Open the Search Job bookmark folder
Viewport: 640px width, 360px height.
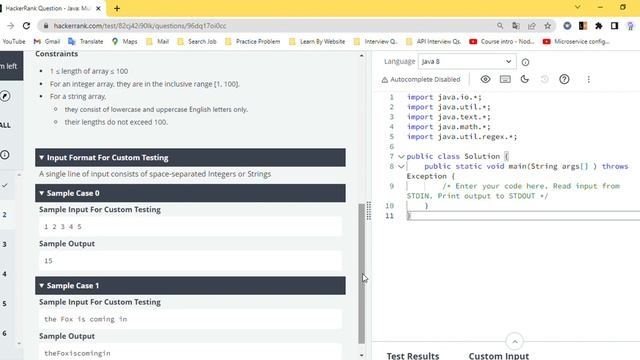click(x=197, y=41)
